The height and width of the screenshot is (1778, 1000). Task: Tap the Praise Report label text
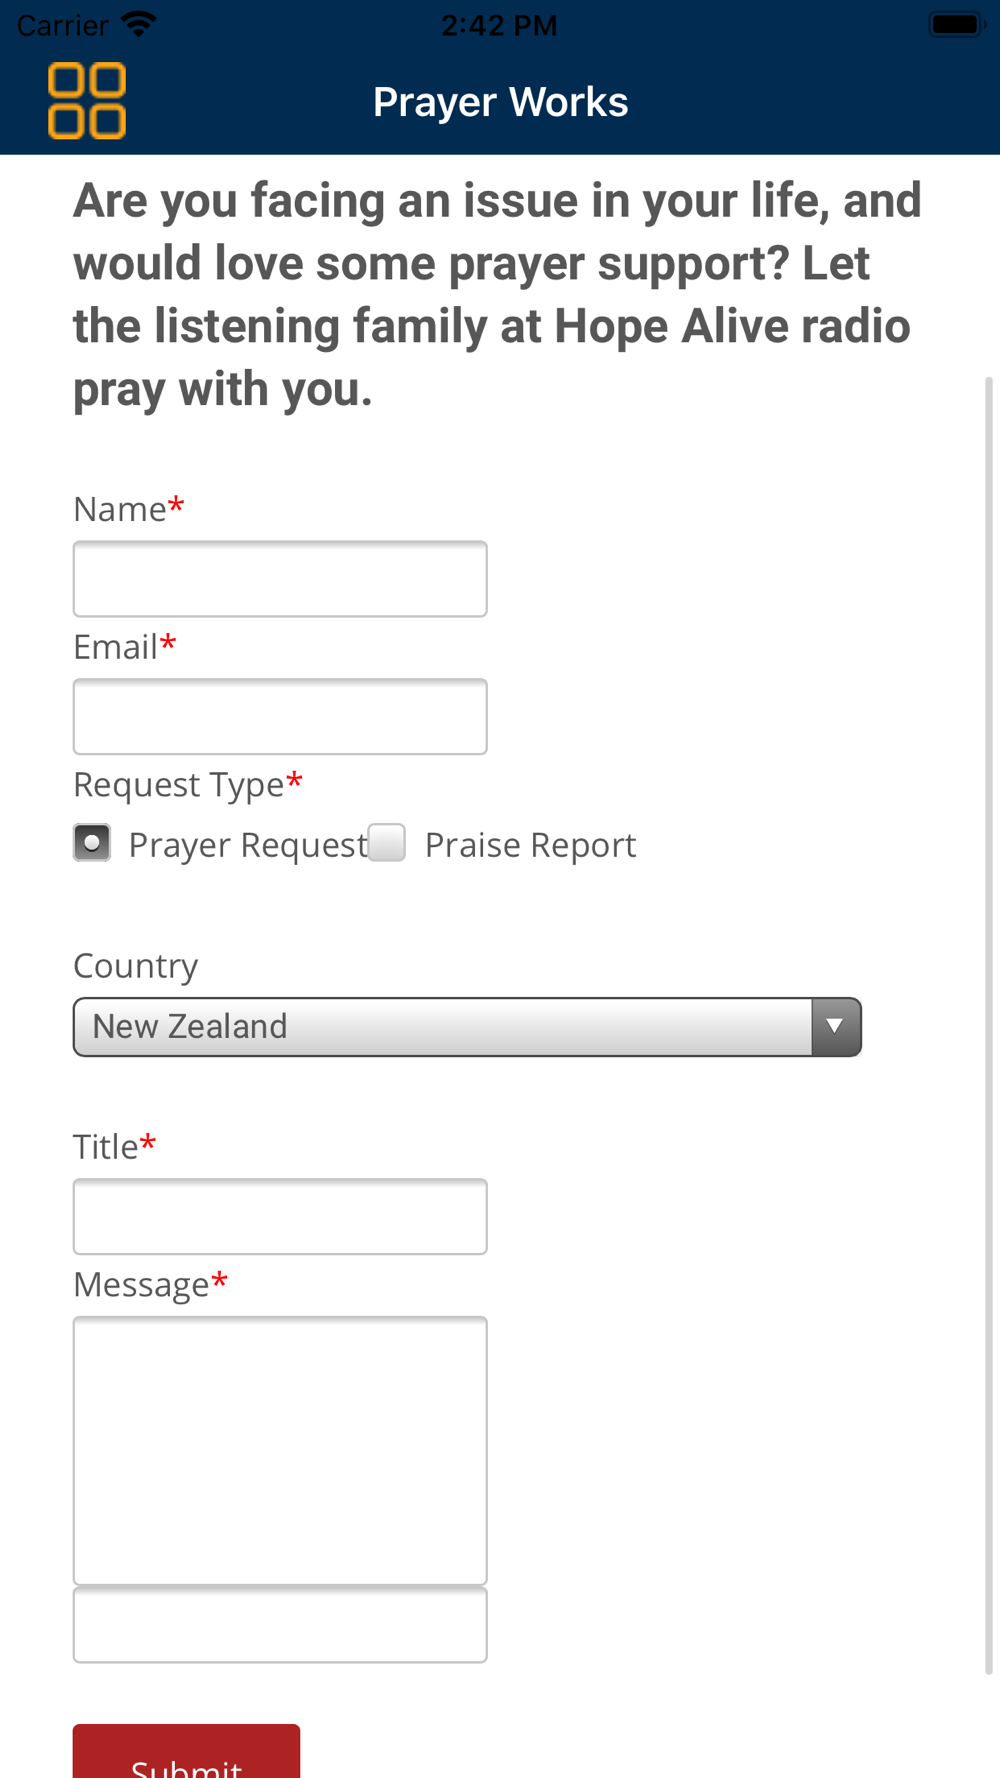click(x=530, y=845)
